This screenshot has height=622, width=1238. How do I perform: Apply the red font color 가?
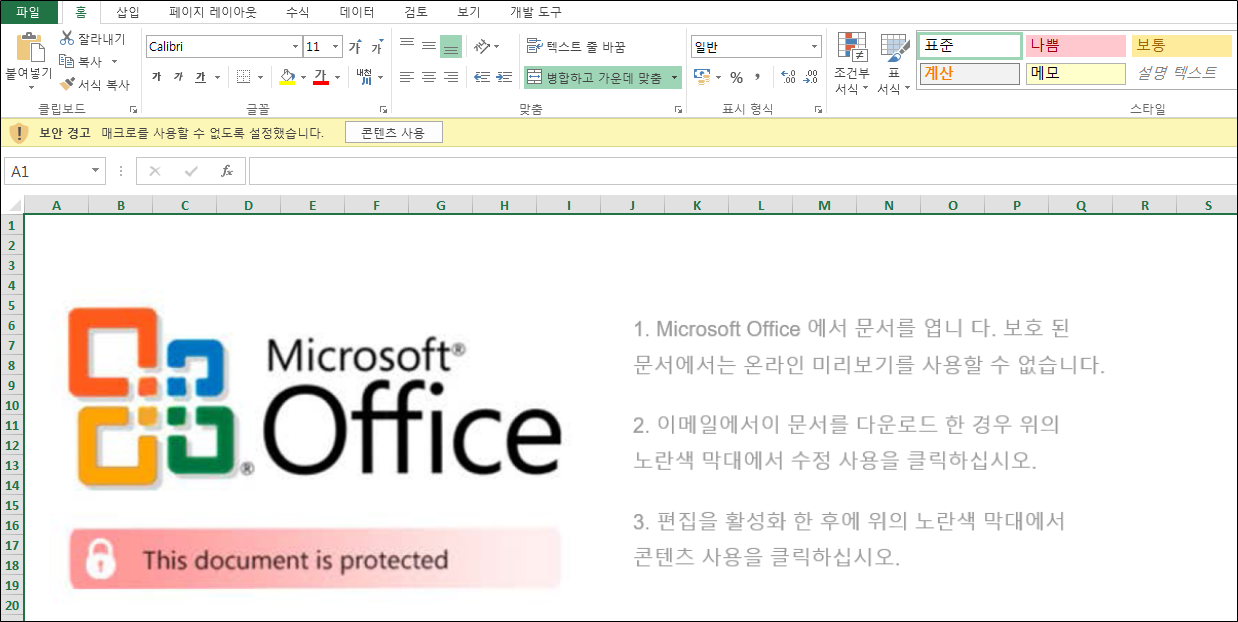click(321, 77)
